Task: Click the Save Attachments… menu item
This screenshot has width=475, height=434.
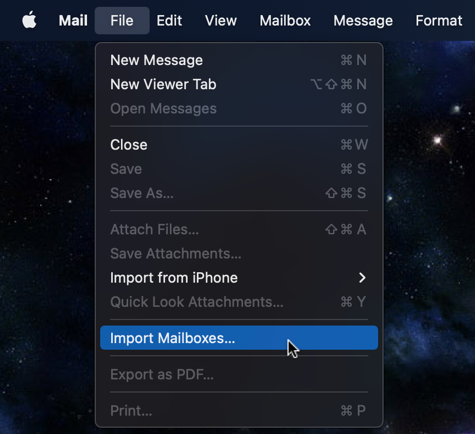Action: [239, 254]
